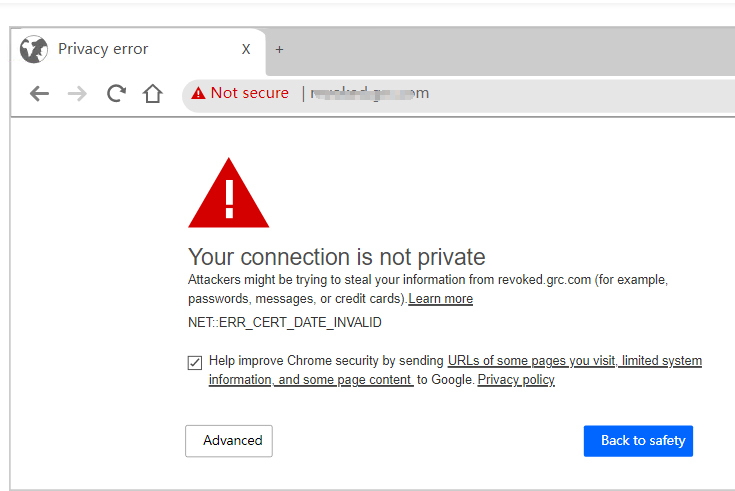This screenshot has height=491, width=735.
Task: Reload the page with refresh icon
Action: [116, 93]
